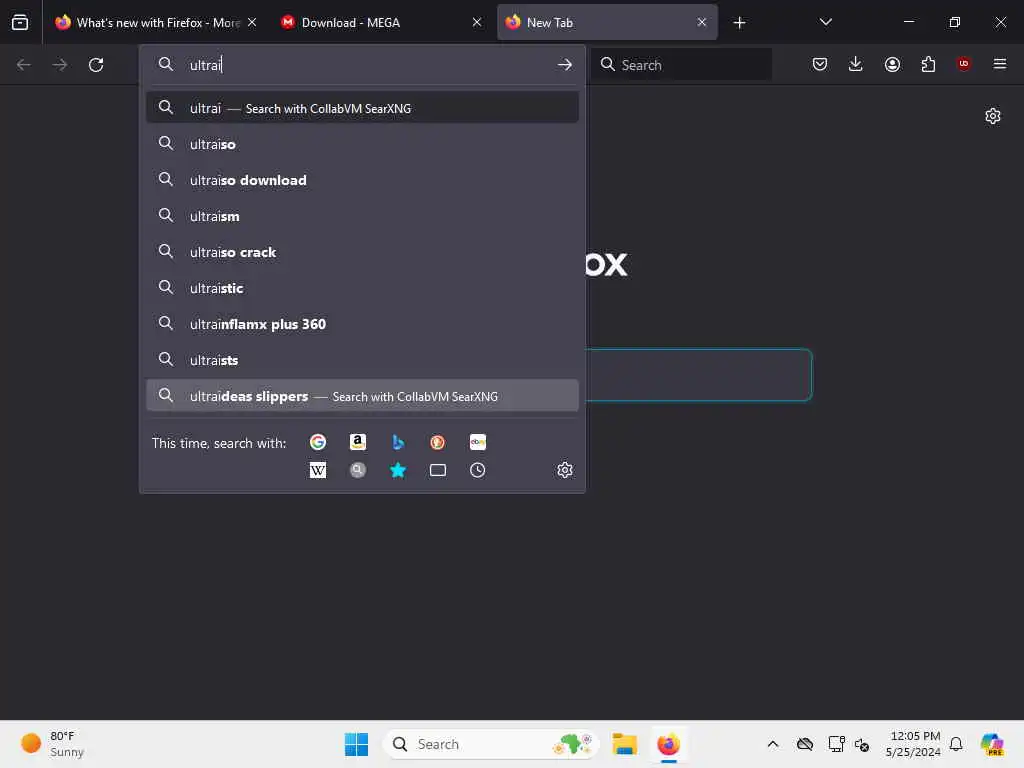Choose the ultraiso download suggestion

click(362, 180)
